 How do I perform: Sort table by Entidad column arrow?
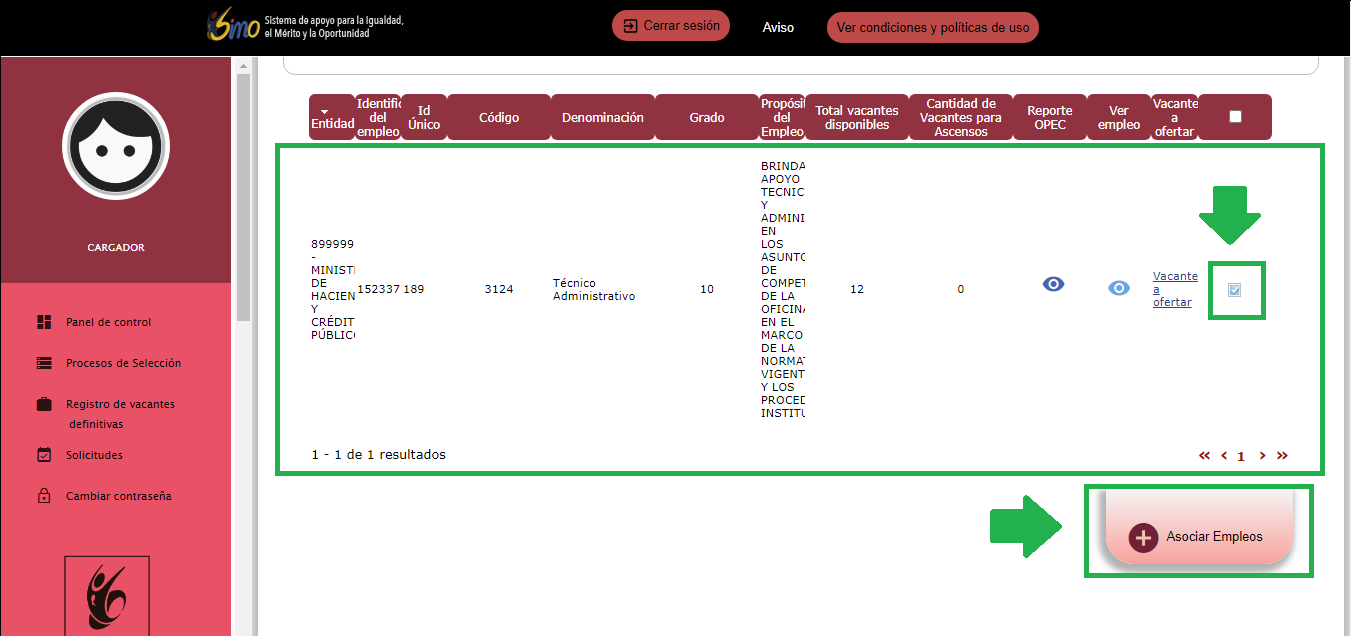pyautogui.click(x=324, y=111)
